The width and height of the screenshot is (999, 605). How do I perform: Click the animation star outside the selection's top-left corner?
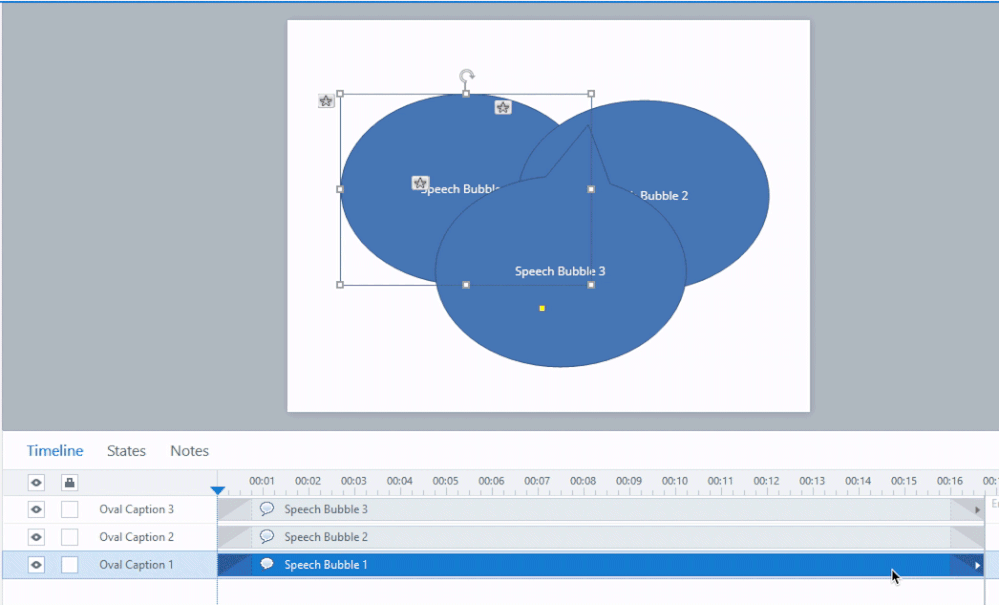click(326, 101)
